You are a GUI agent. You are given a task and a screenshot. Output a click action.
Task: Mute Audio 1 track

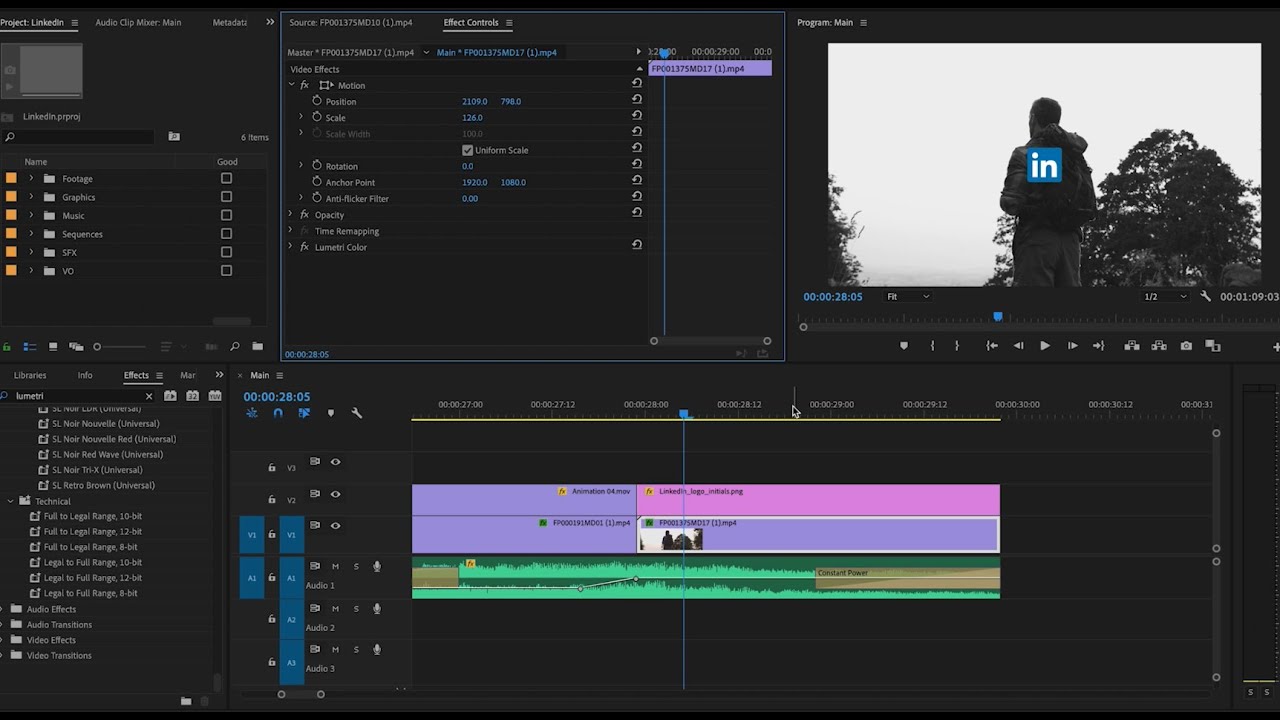pos(336,566)
